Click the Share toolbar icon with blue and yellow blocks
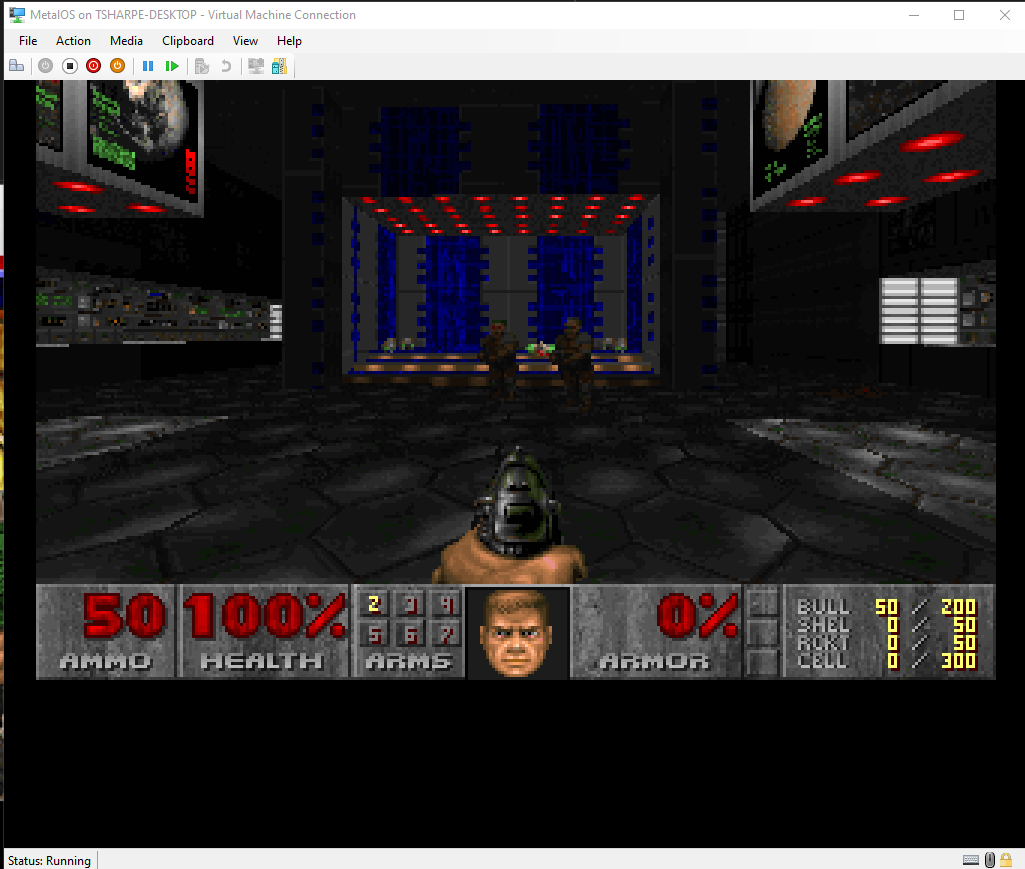 pyautogui.click(x=279, y=66)
